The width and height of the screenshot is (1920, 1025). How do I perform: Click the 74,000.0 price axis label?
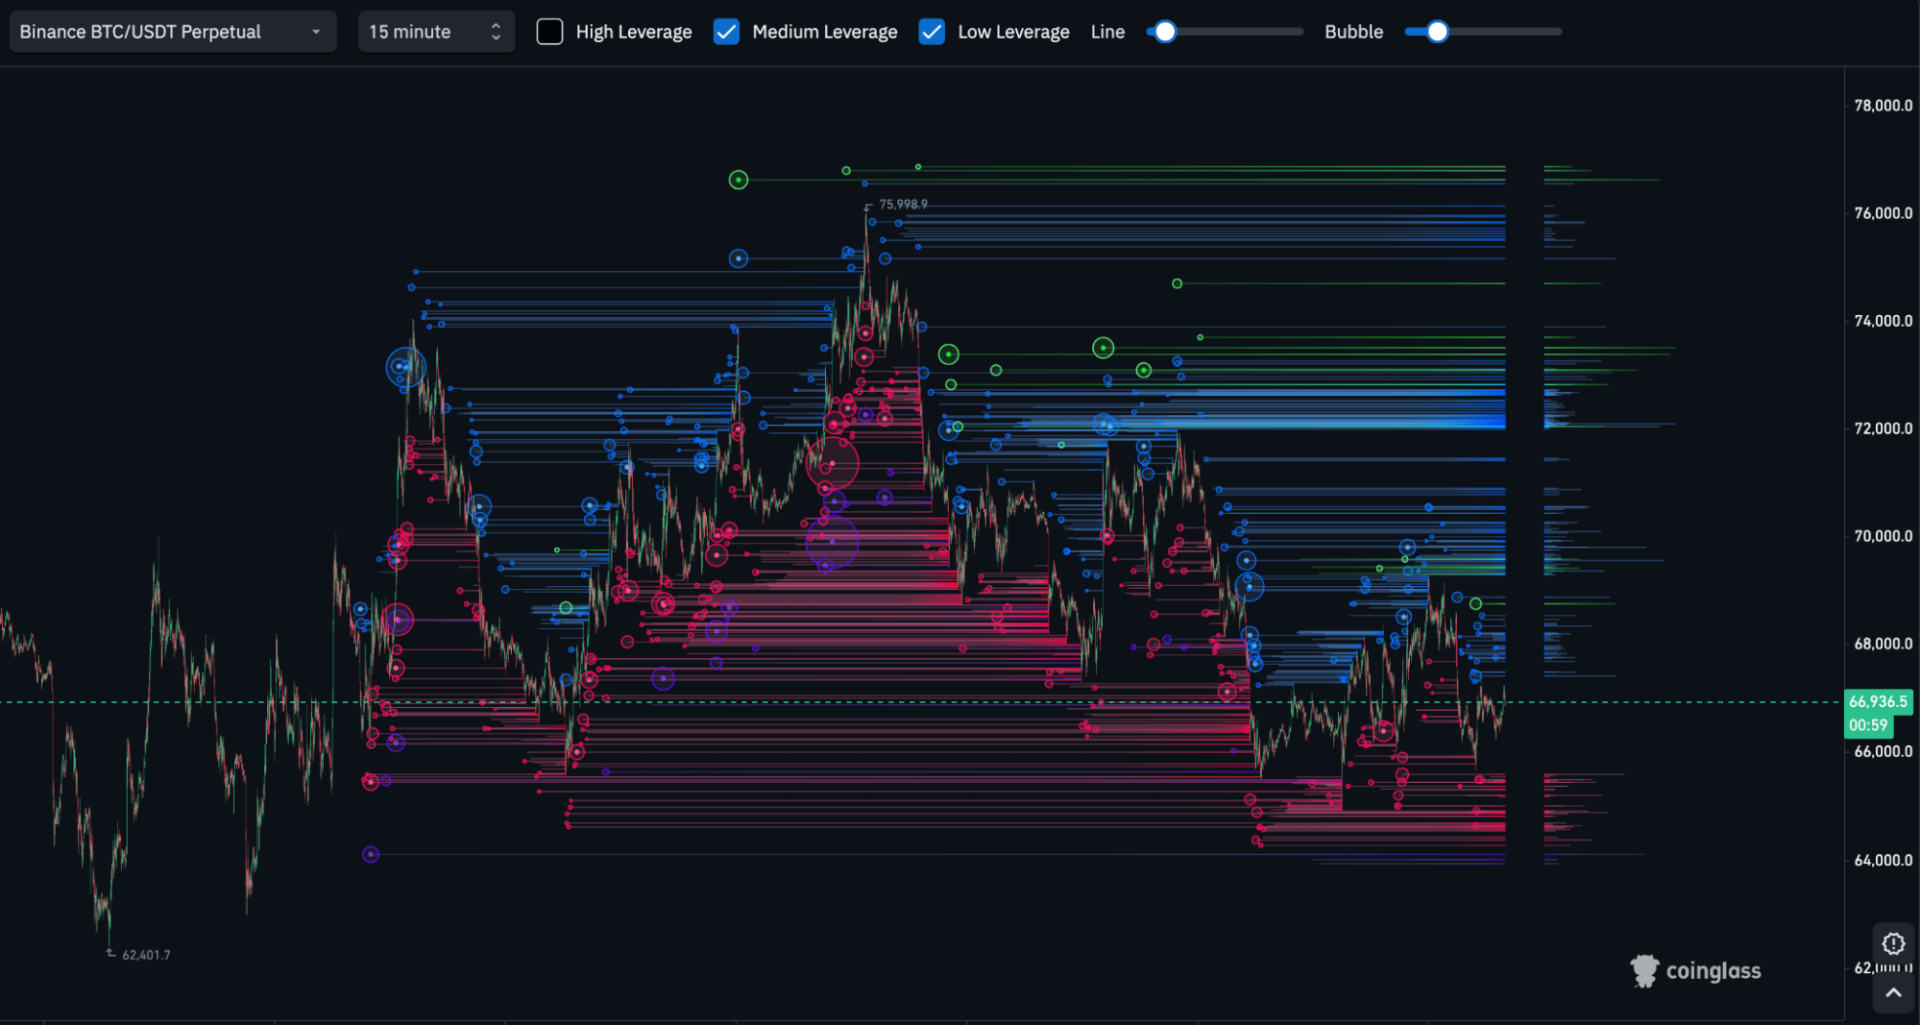tap(1883, 321)
